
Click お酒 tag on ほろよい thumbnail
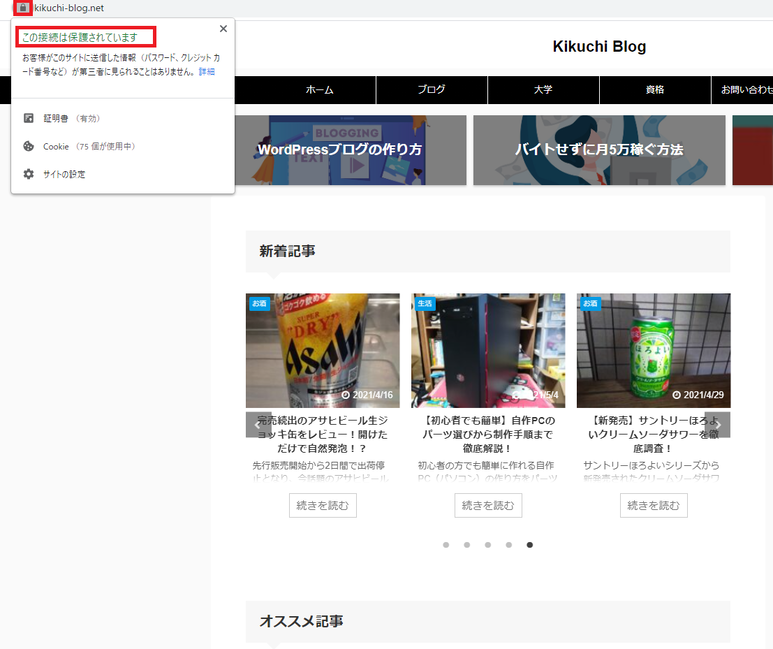coord(590,303)
